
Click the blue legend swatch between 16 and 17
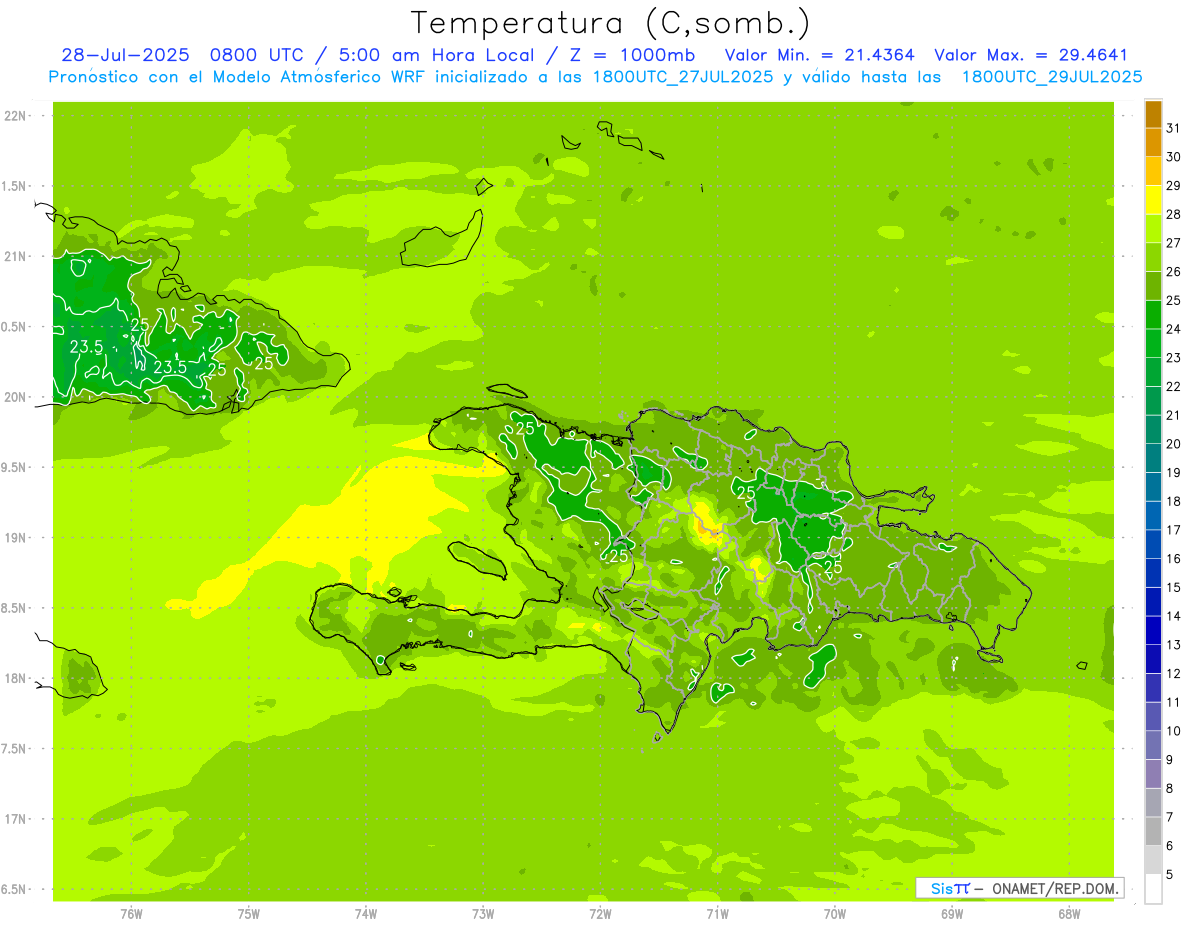pyautogui.click(x=1153, y=545)
